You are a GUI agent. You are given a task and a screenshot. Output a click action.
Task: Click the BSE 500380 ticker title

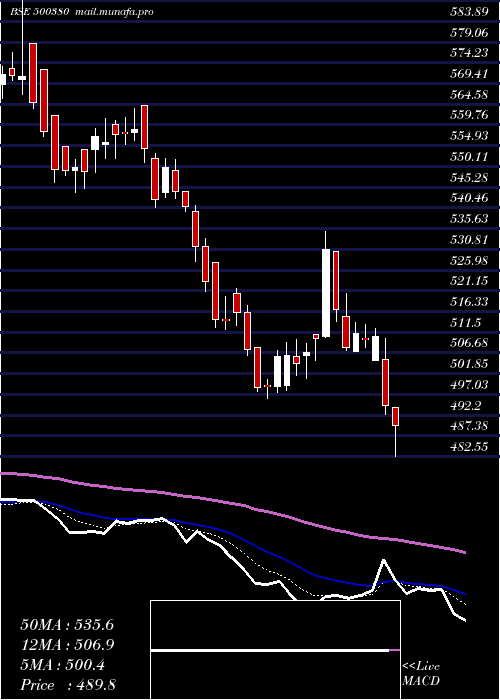point(40,12)
